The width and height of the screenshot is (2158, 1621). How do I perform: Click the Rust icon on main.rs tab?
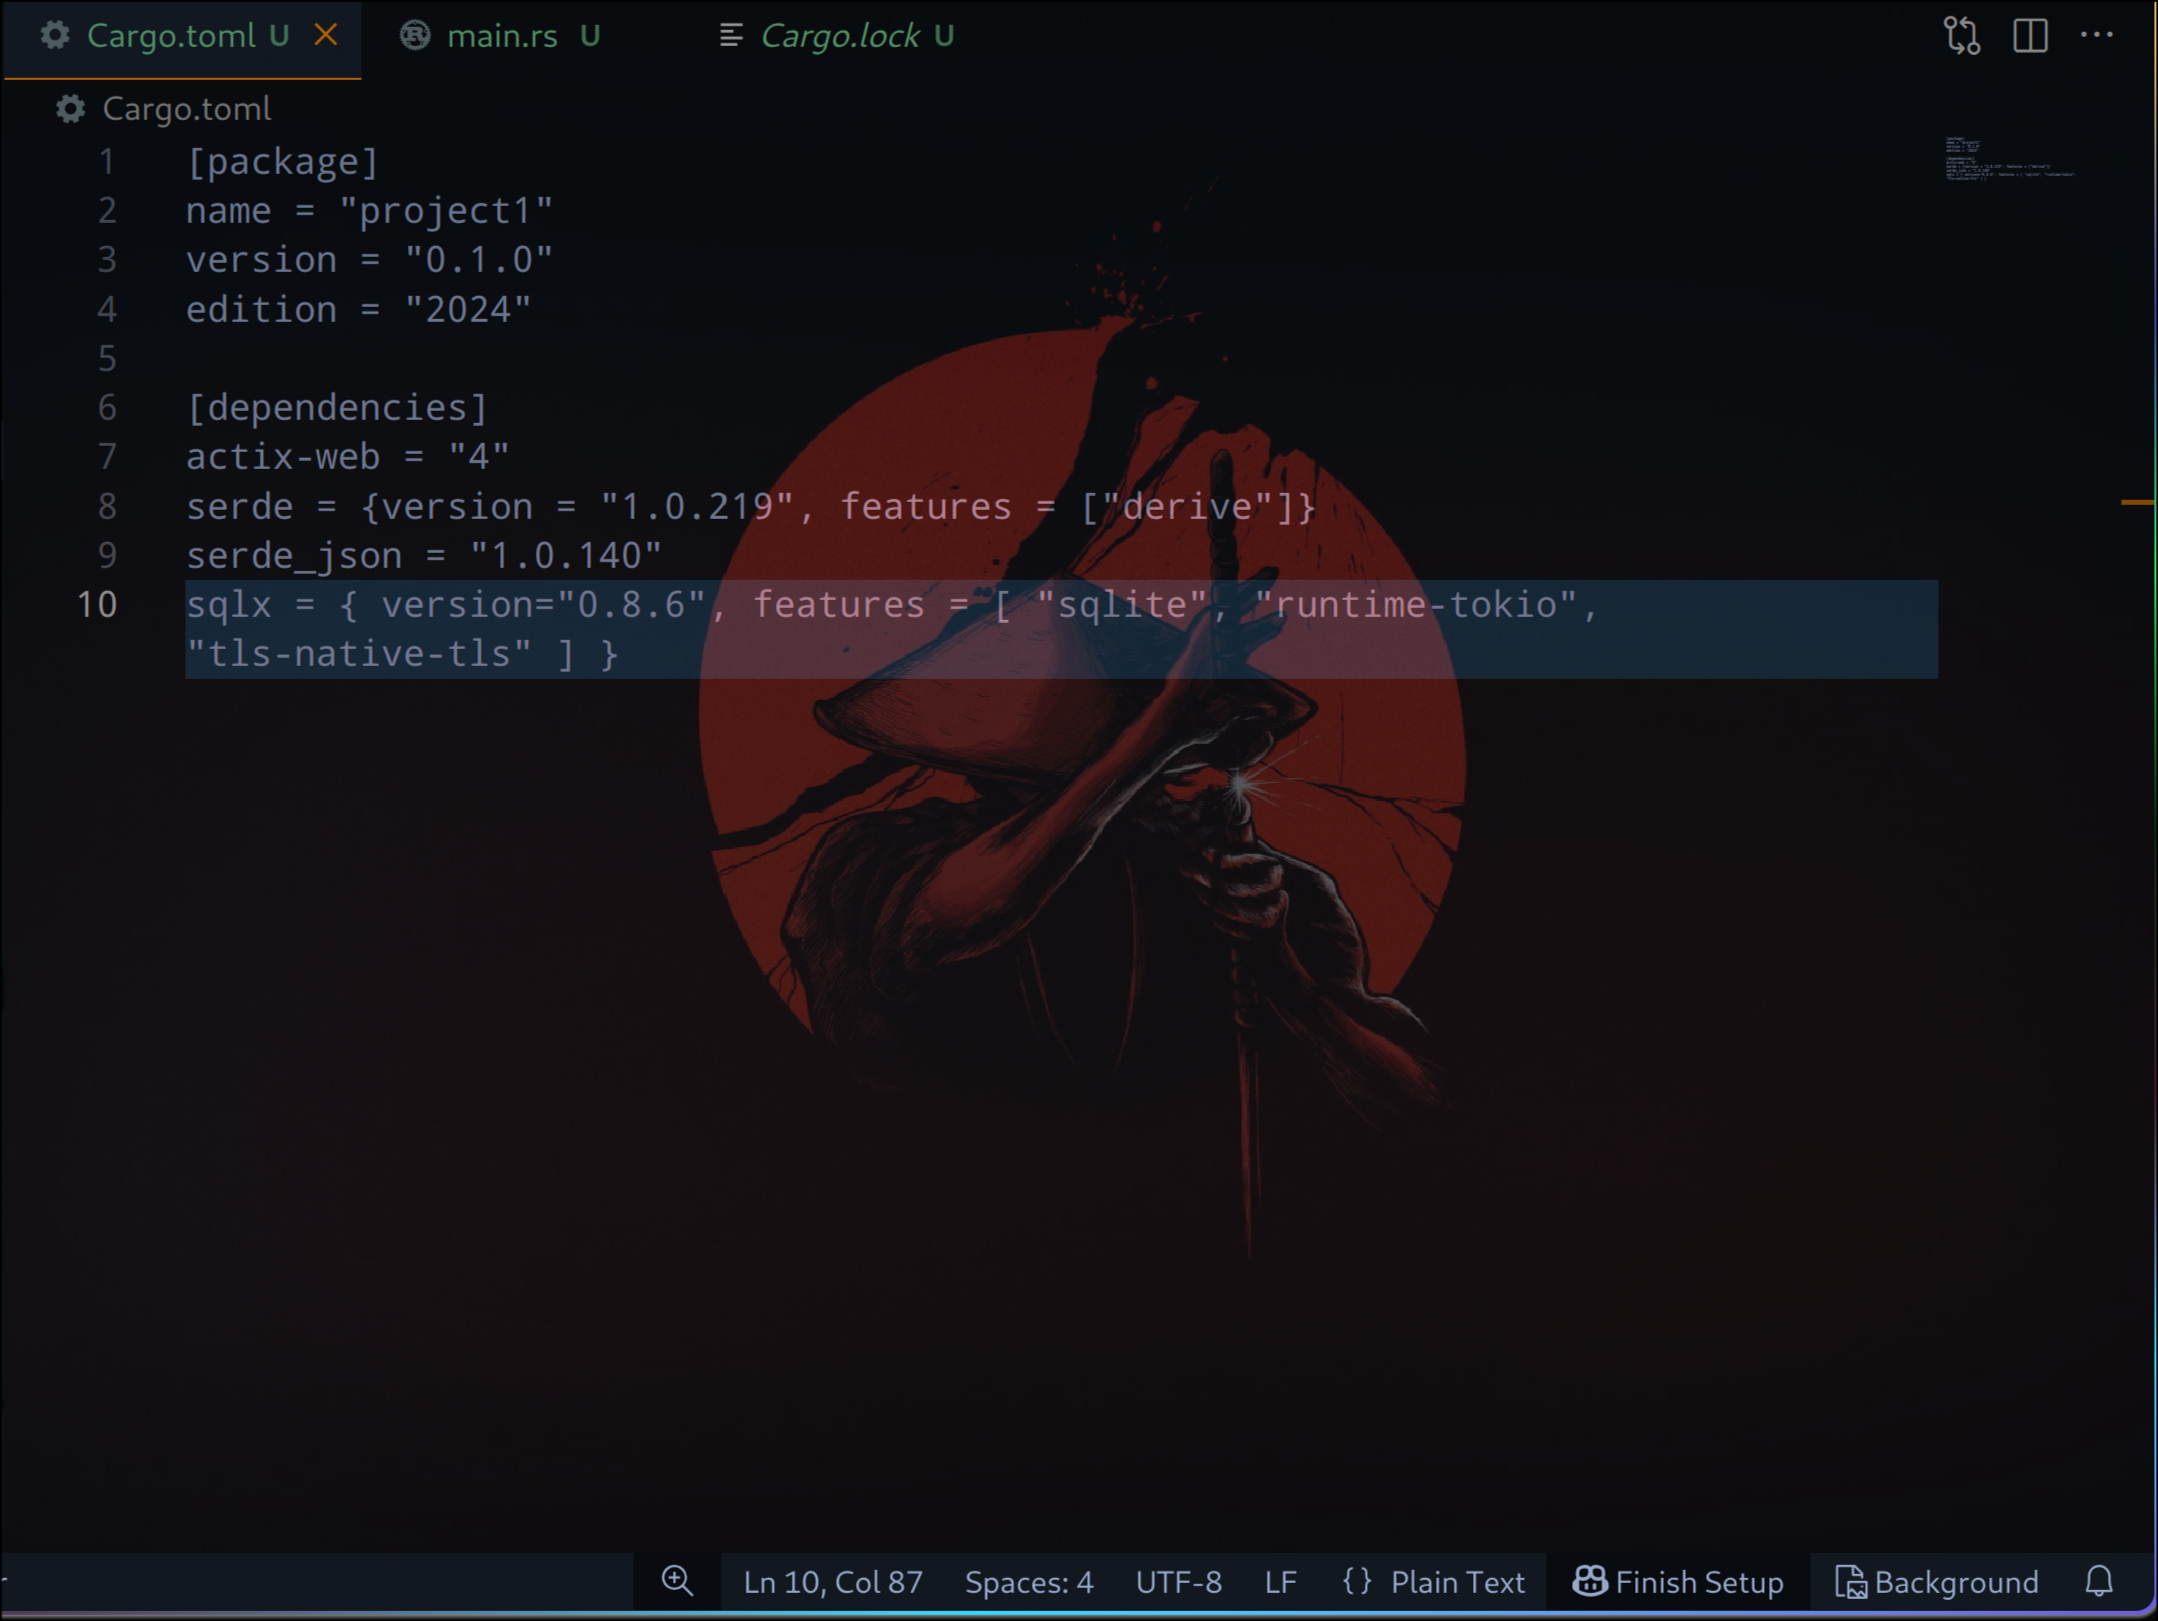[x=415, y=36]
